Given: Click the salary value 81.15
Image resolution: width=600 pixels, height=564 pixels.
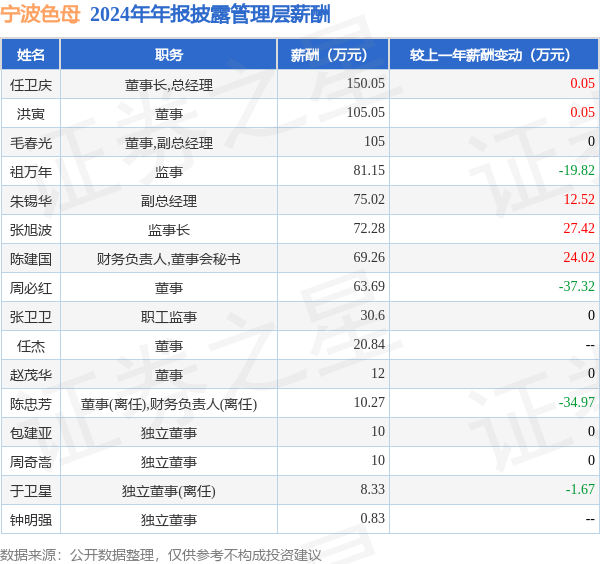Looking at the screenshot, I should coord(369,170).
